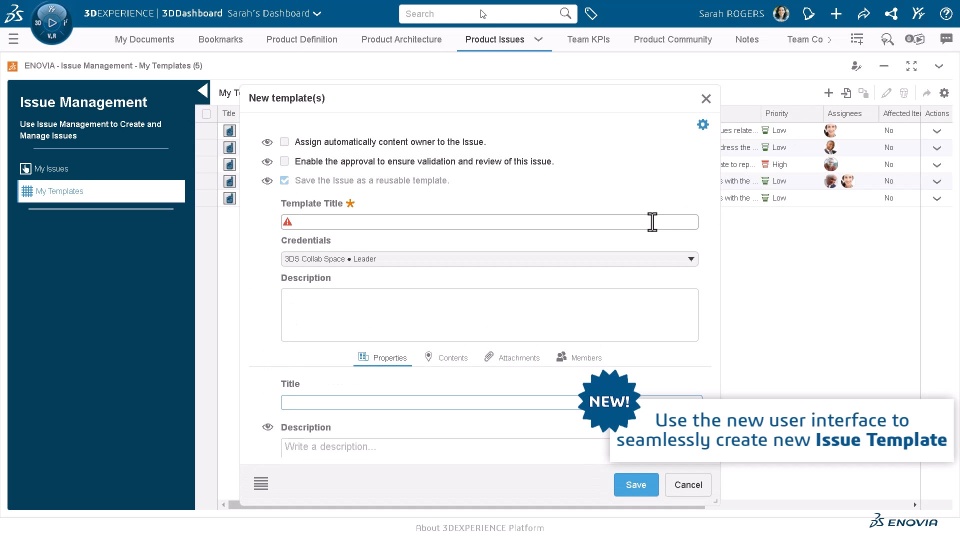The height and width of the screenshot is (540, 960).
Task: Switch to Product Architecture tab
Action: (401, 39)
